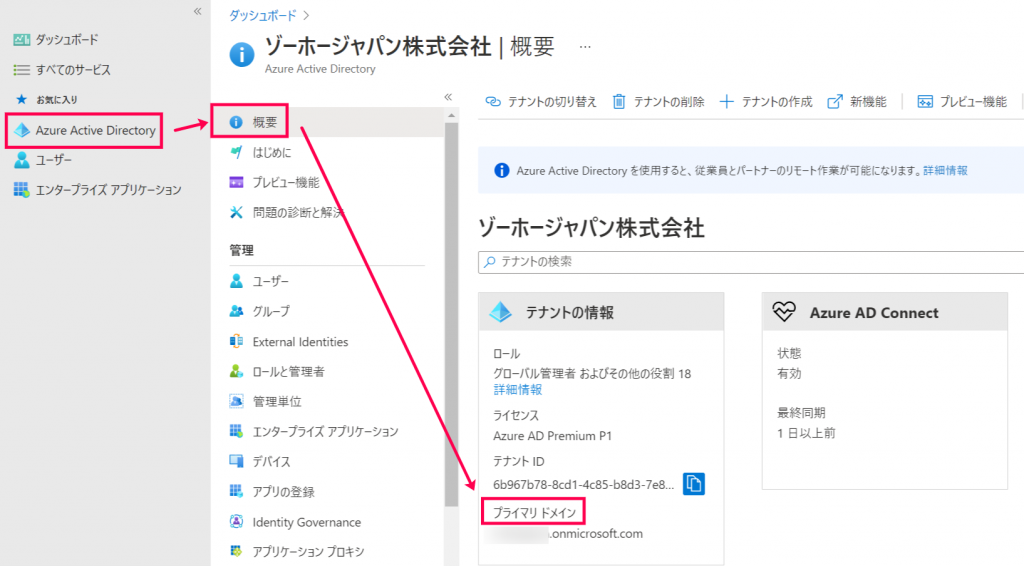This screenshot has height=566, width=1024.
Task: Click the お気に入り star icon
Action: click(22, 99)
